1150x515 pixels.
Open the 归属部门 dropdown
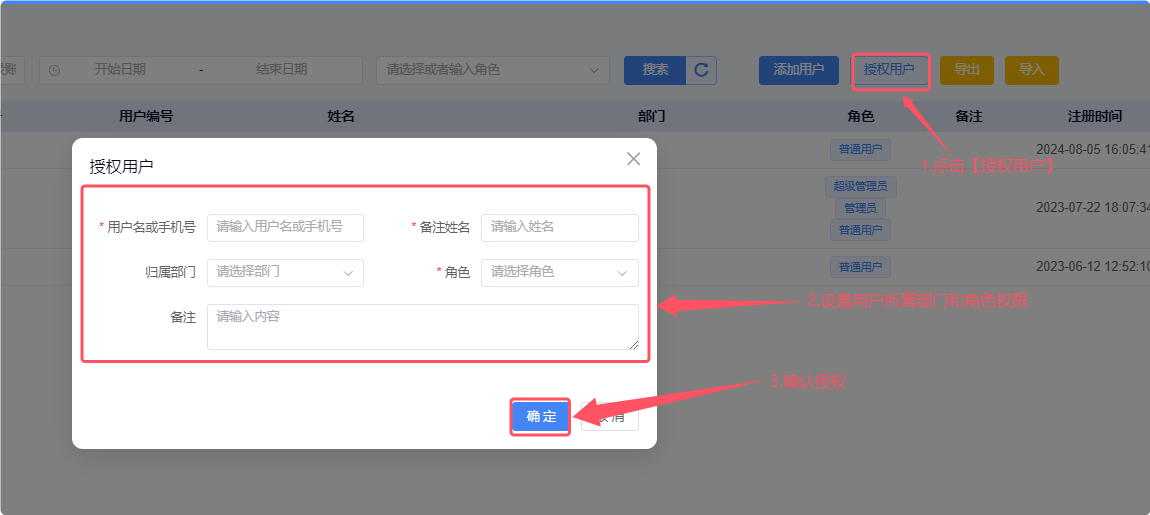coord(285,273)
